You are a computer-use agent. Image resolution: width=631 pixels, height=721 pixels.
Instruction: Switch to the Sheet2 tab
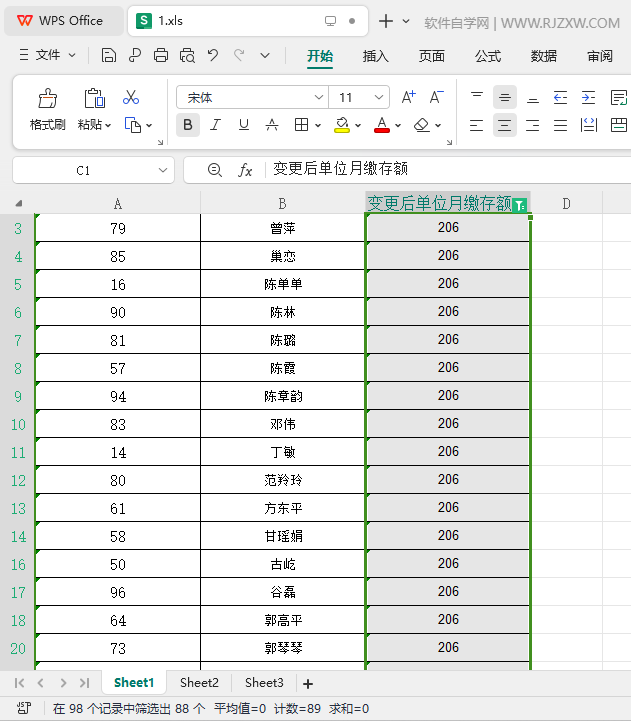pyautogui.click(x=199, y=683)
